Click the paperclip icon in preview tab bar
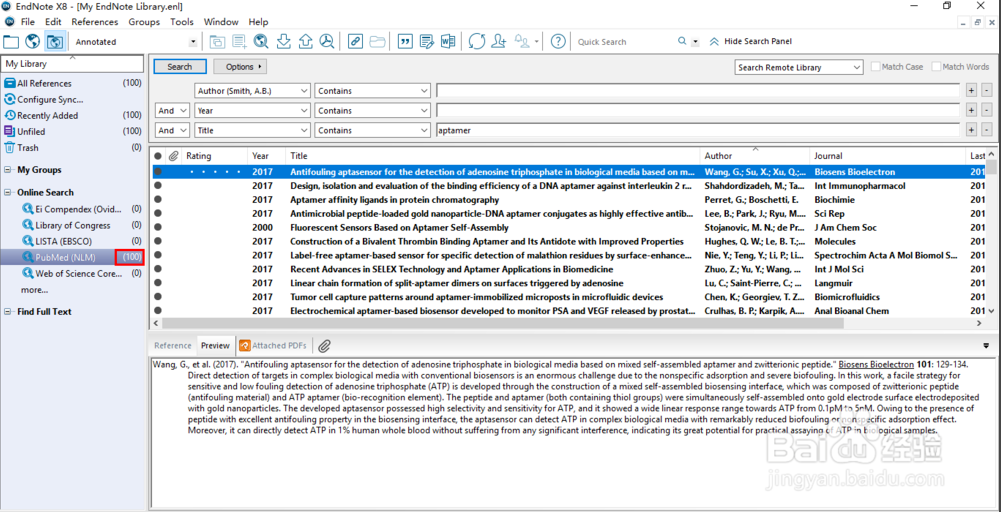1001x512 pixels. [x=324, y=346]
